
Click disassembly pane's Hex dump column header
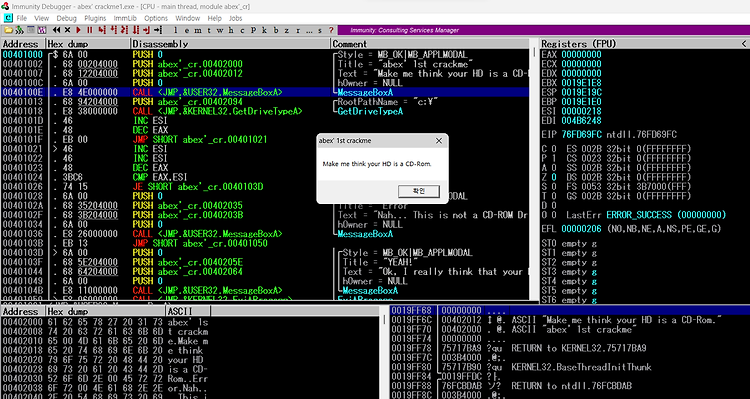tap(88, 44)
